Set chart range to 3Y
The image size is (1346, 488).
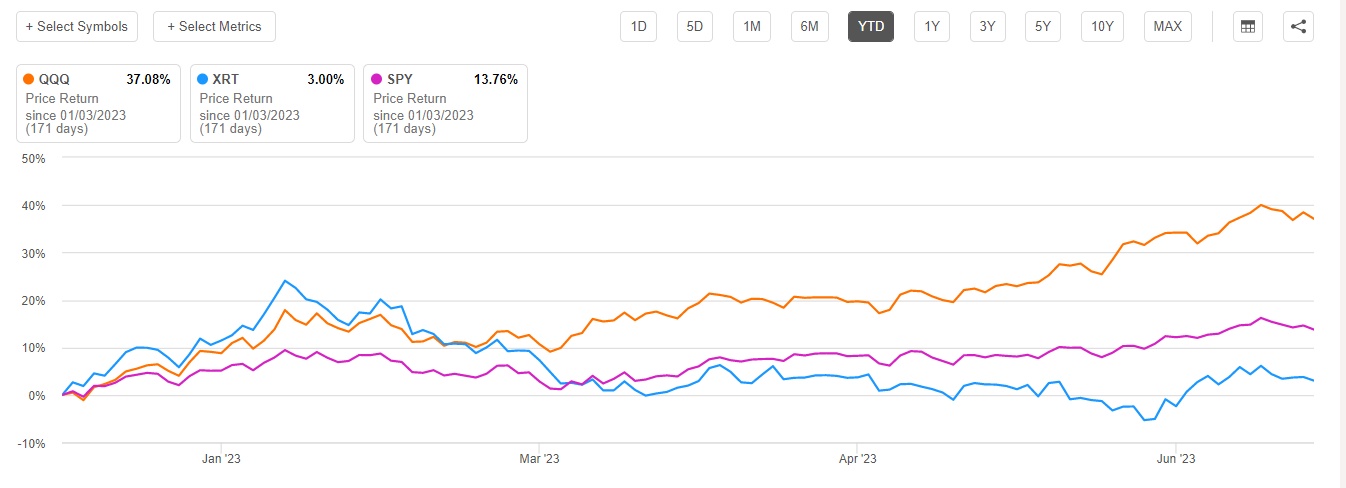[987, 27]
